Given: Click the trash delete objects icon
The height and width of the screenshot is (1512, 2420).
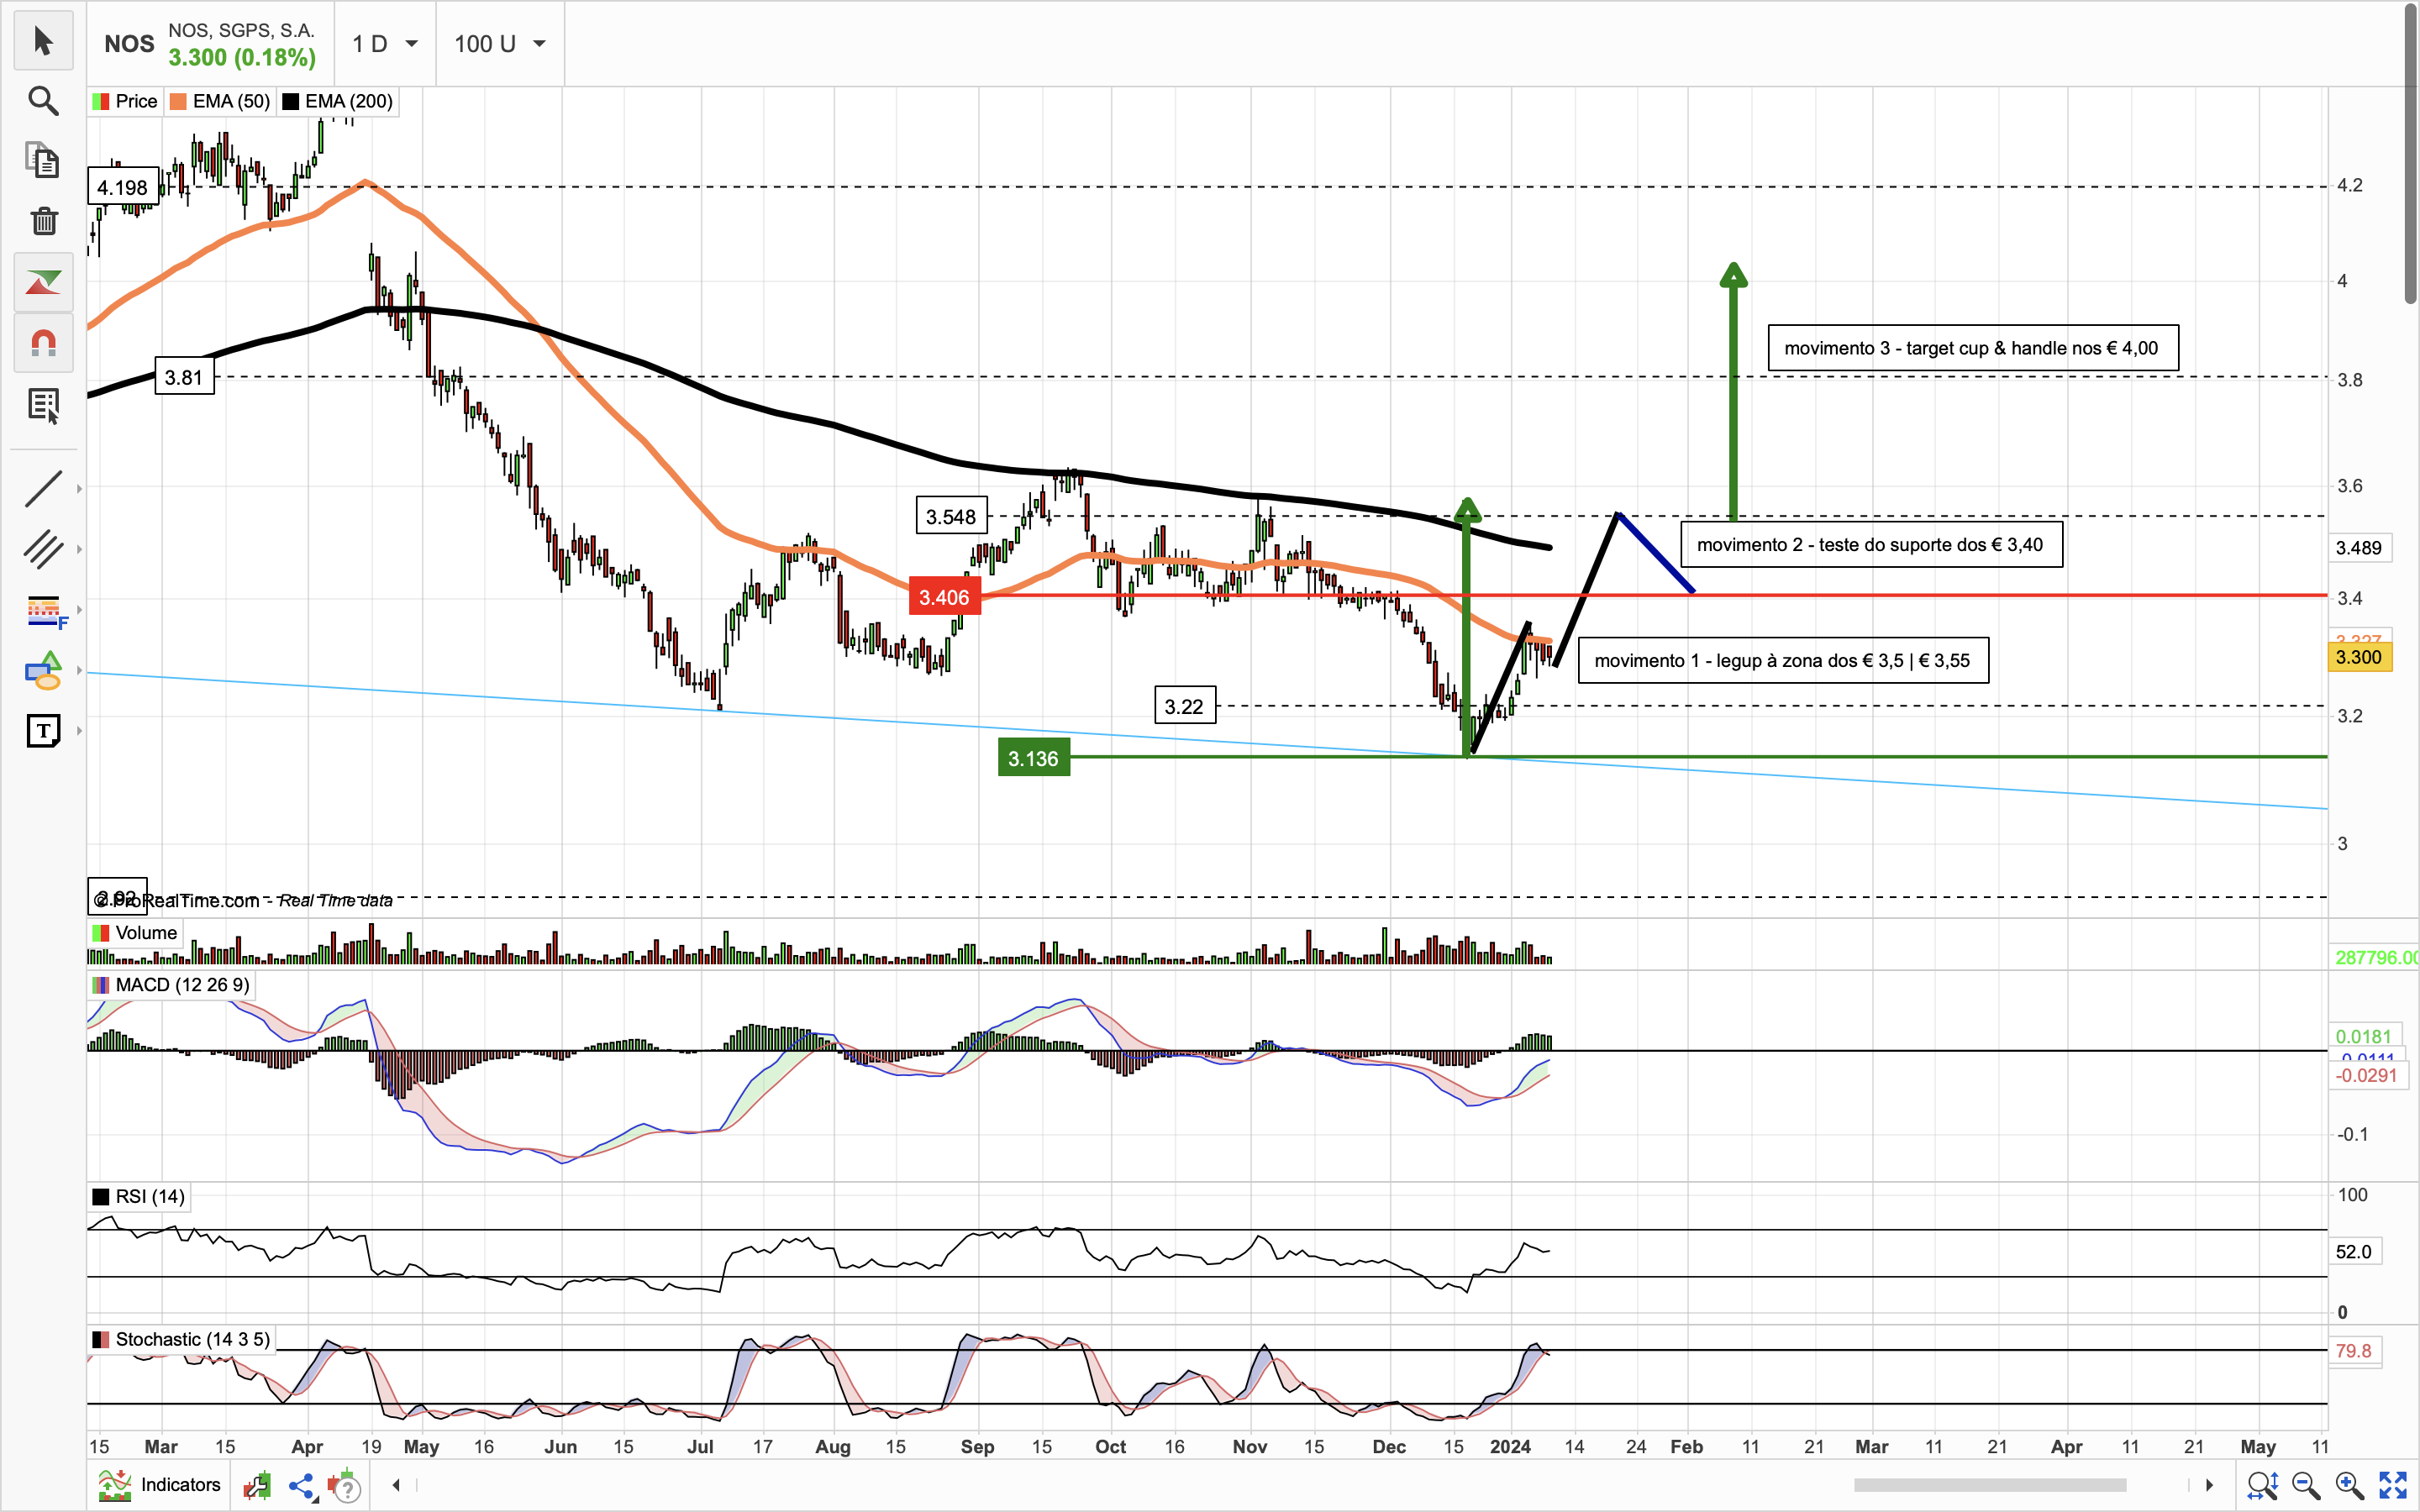Looking at the screenshot, I should (x=43, y=221).
